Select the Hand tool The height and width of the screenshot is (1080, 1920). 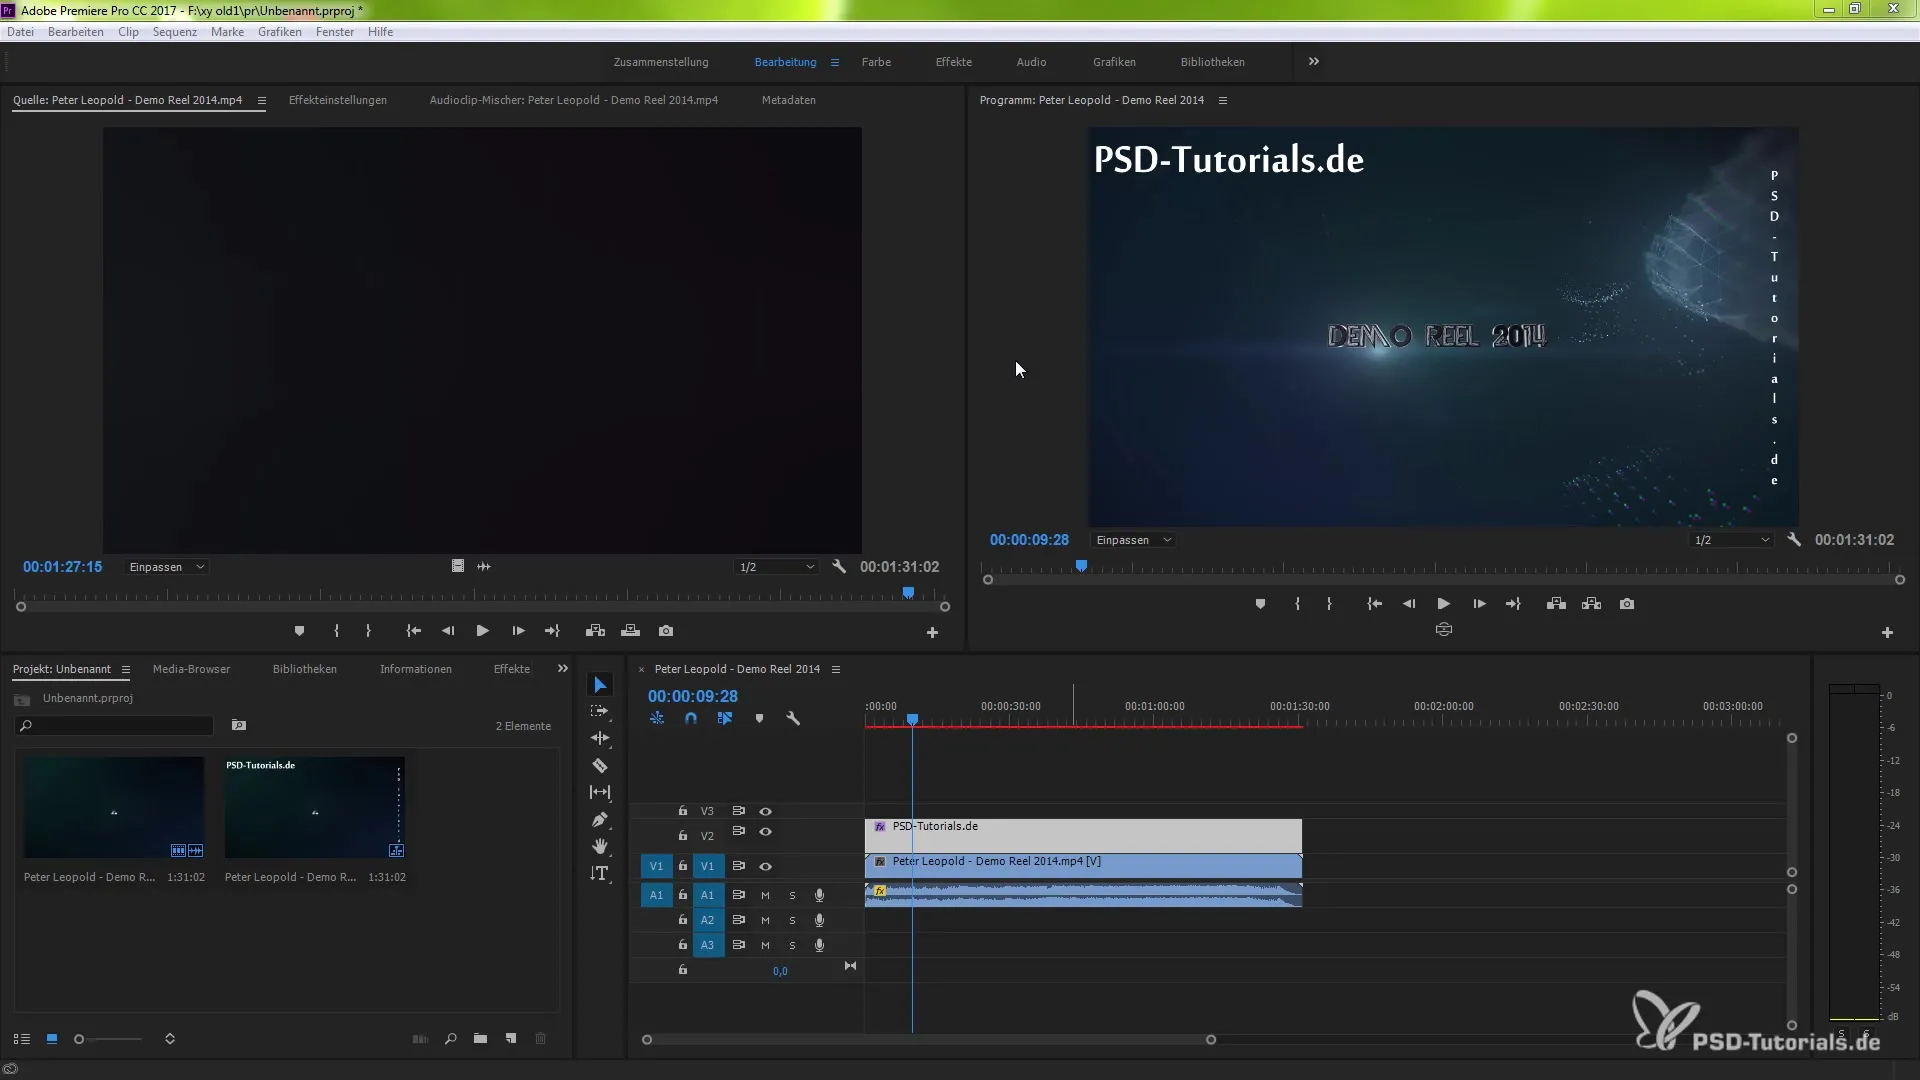pyautogui.click(x=600, y=846)
